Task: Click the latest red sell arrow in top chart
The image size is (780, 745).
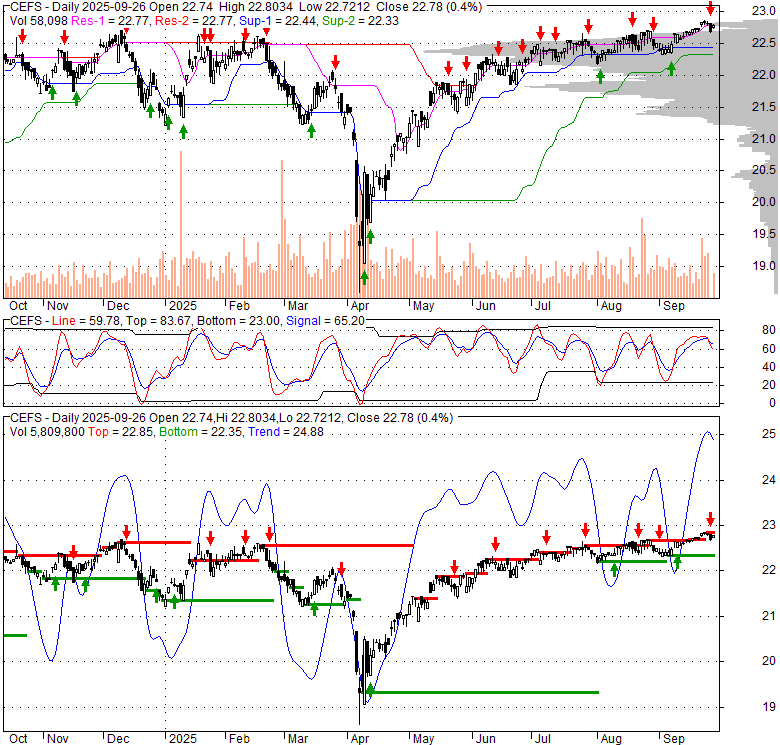Action: point(711,8)
